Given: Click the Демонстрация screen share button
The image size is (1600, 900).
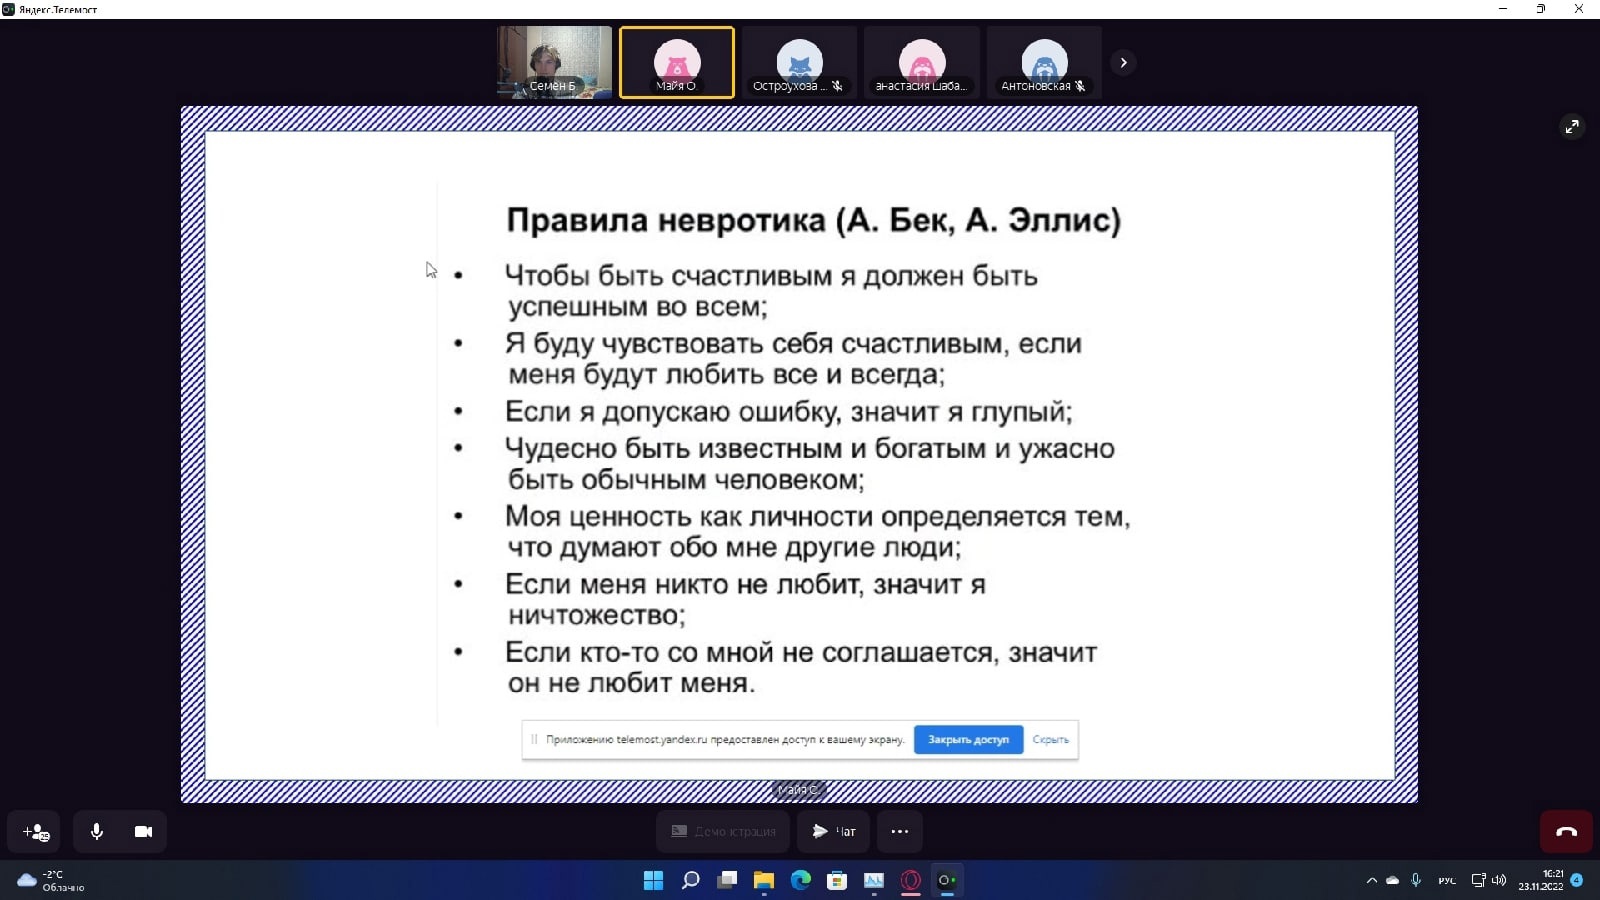Looking at the screenshot, I should pyautogui.click(x=723, y=832).
